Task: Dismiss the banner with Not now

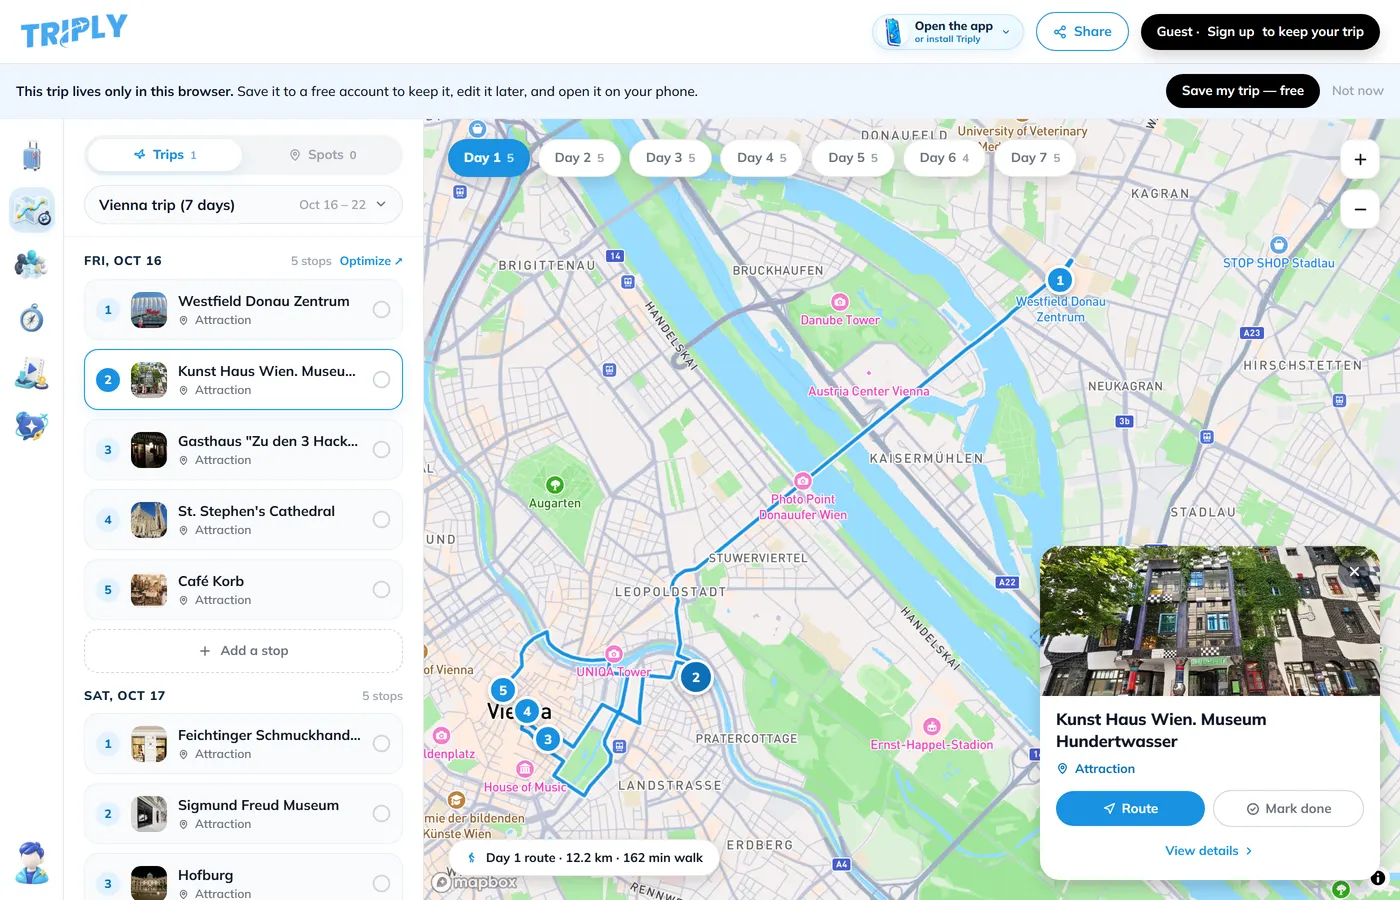Action: pos(1357,91)
